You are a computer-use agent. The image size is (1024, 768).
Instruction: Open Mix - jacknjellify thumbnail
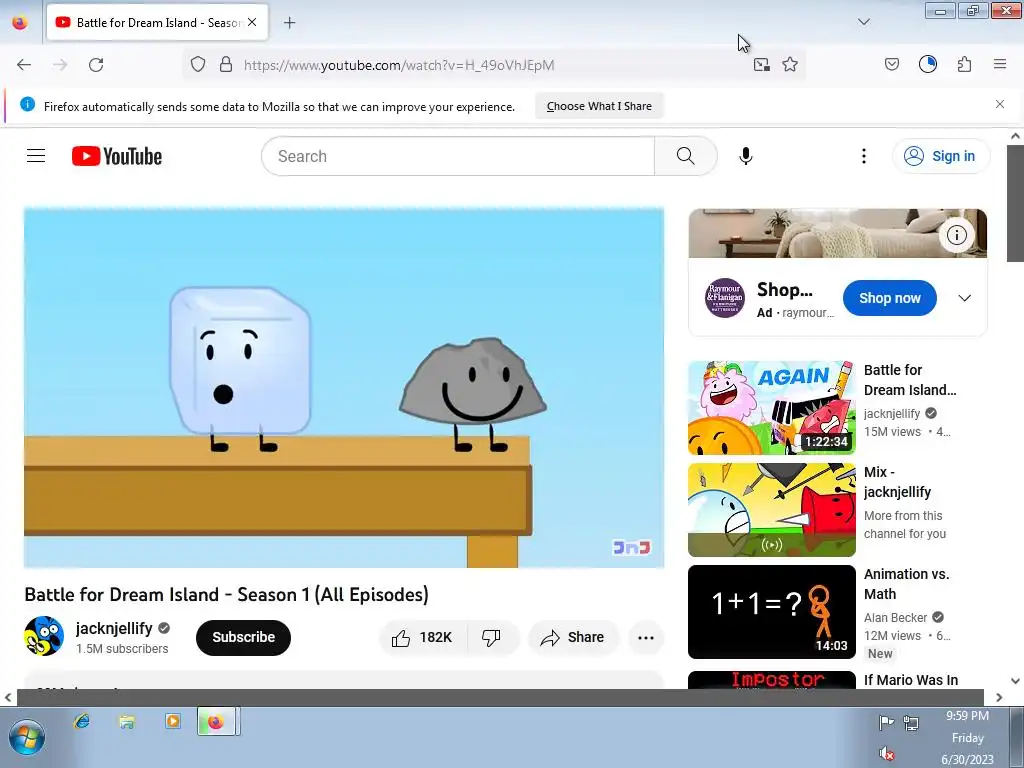pos(771,510)
